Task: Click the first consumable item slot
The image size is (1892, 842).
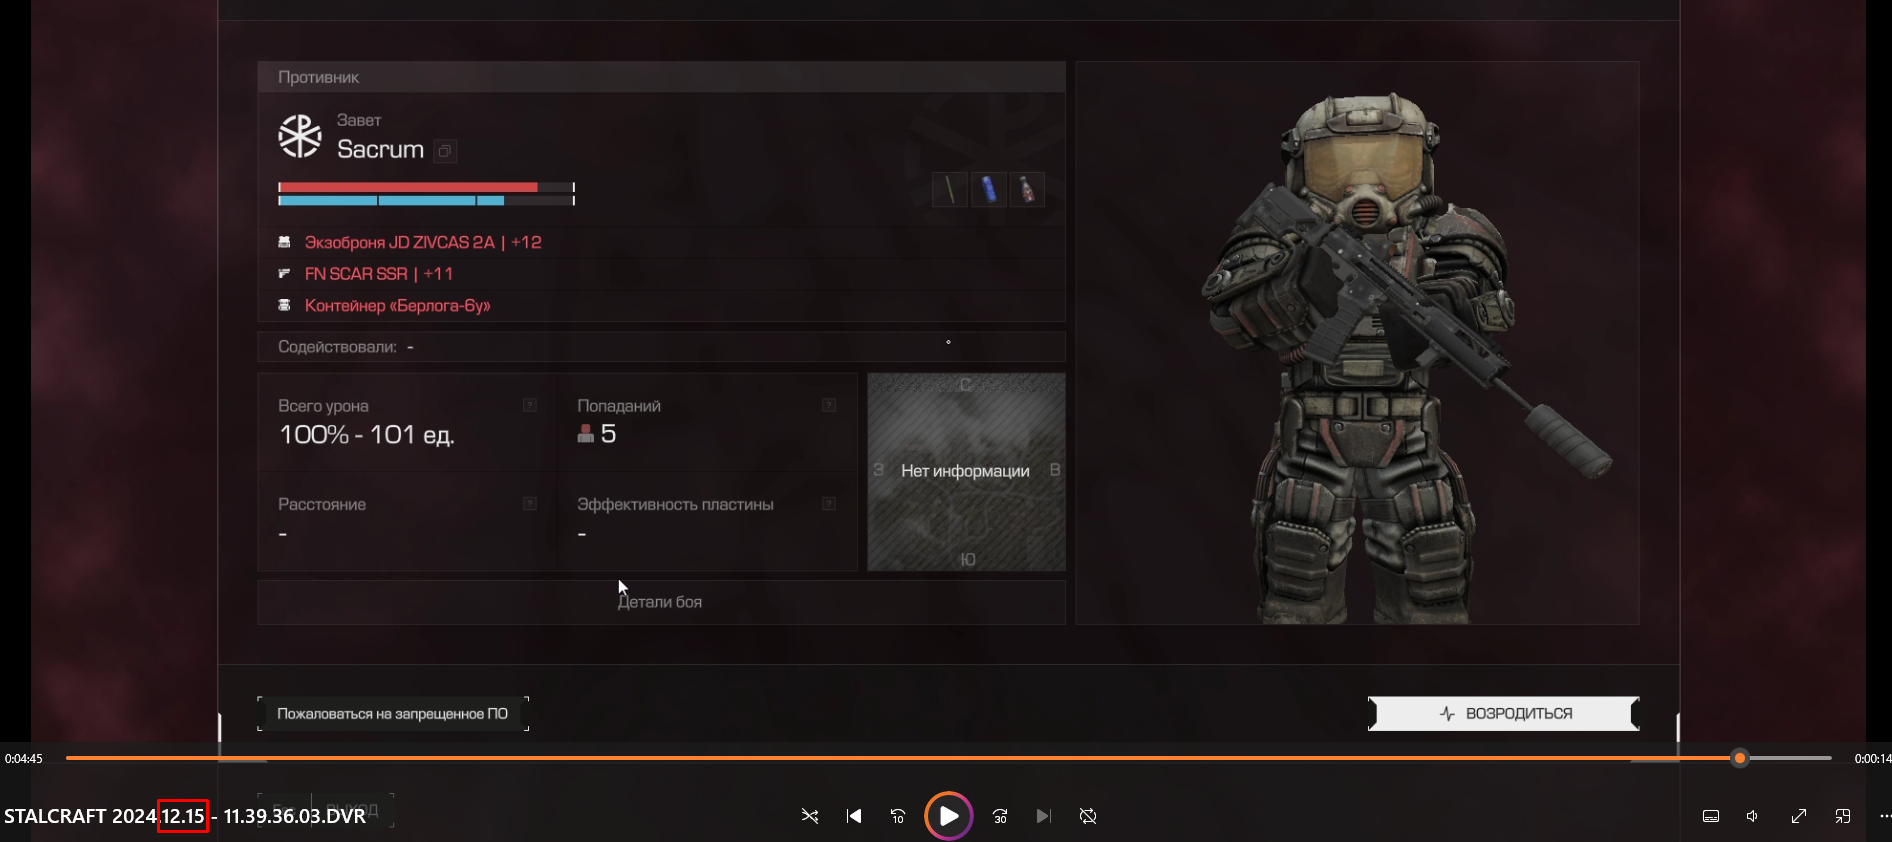Action: point(949,189)
